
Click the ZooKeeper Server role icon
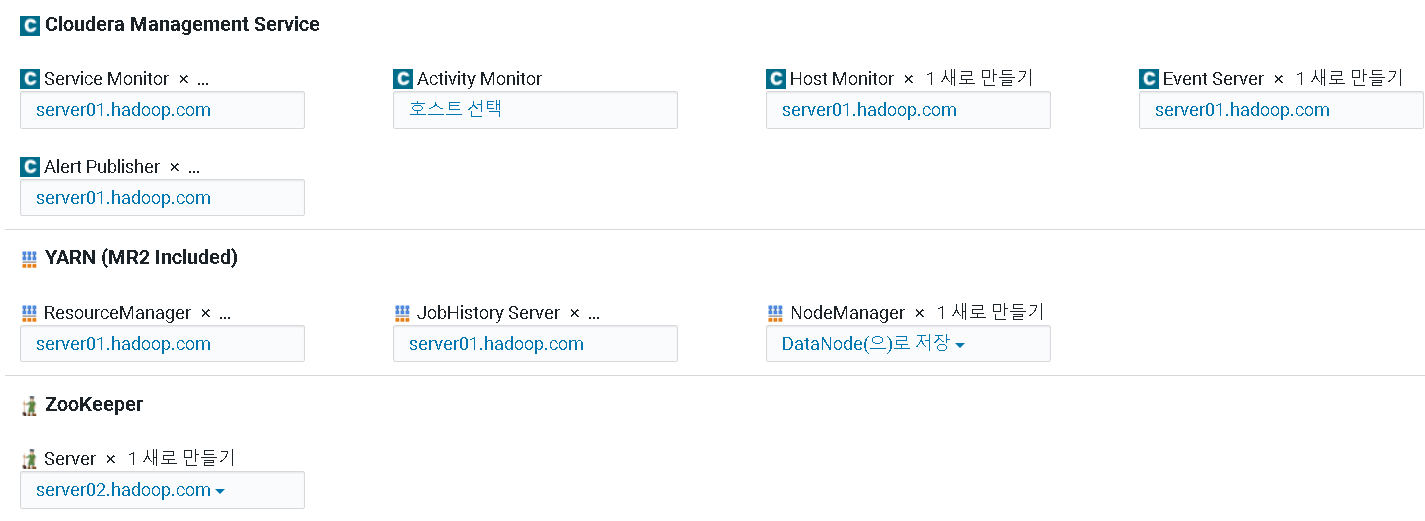[29, 460]
